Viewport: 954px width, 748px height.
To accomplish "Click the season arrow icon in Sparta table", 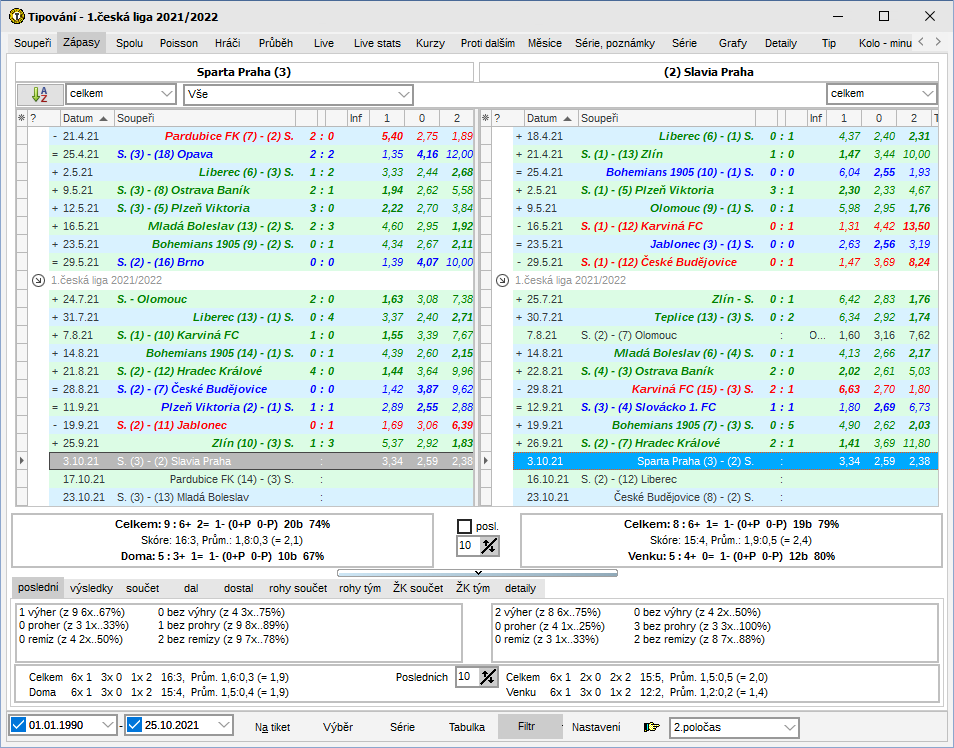I will [38, 281].
